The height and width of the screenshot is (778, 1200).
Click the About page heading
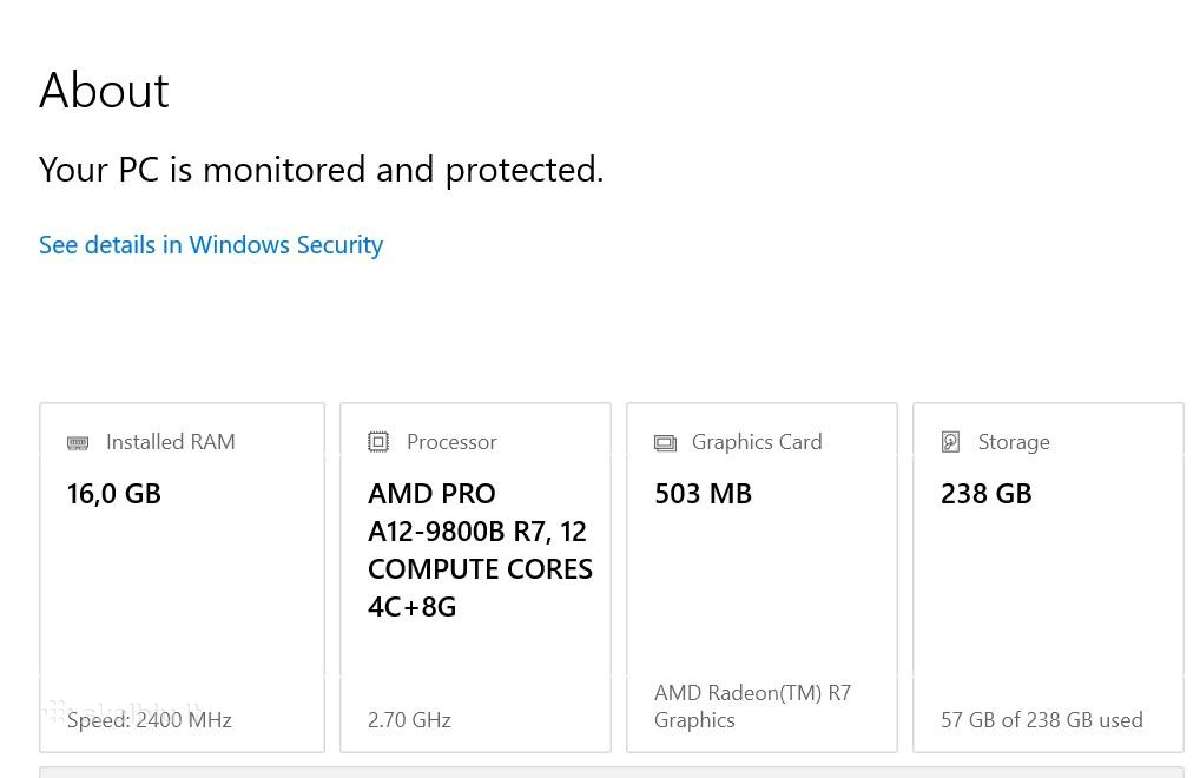tap(104, 90)
